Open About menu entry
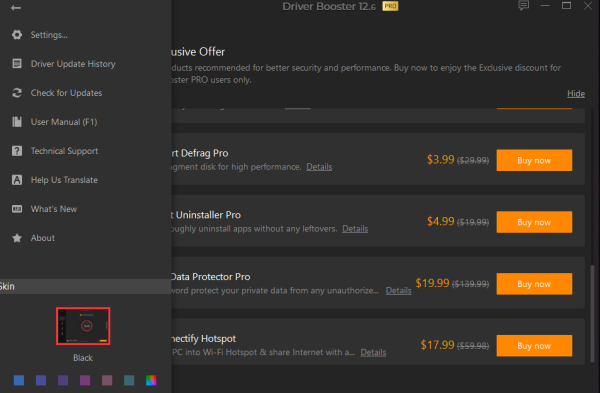This screenshot has width=600, height=393. tap(43, 238)
